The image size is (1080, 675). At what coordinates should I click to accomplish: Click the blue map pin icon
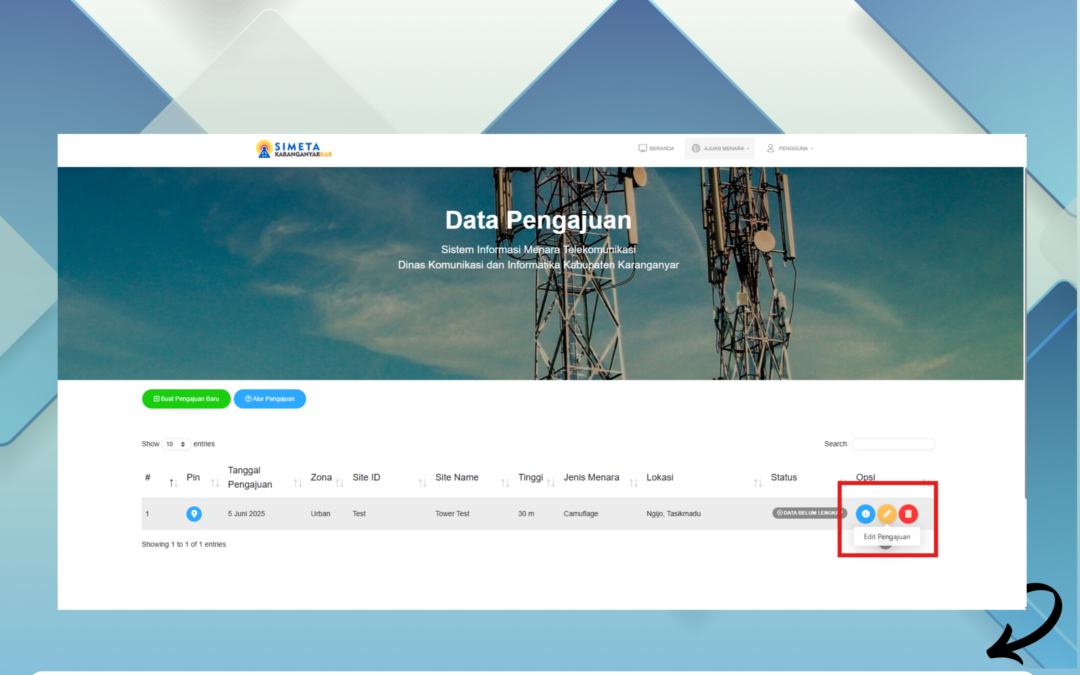coord(194,514)
